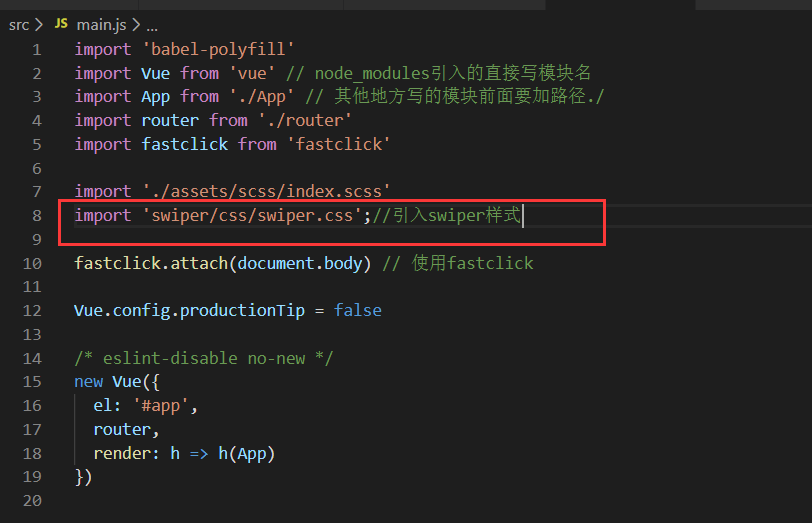
Task: Click the false keyword on line 12
Action: click(x=357, y=310)
